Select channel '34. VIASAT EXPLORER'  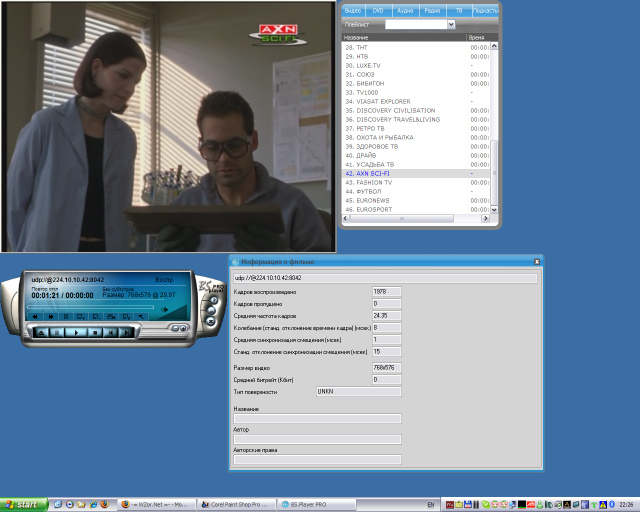point(416,101)
